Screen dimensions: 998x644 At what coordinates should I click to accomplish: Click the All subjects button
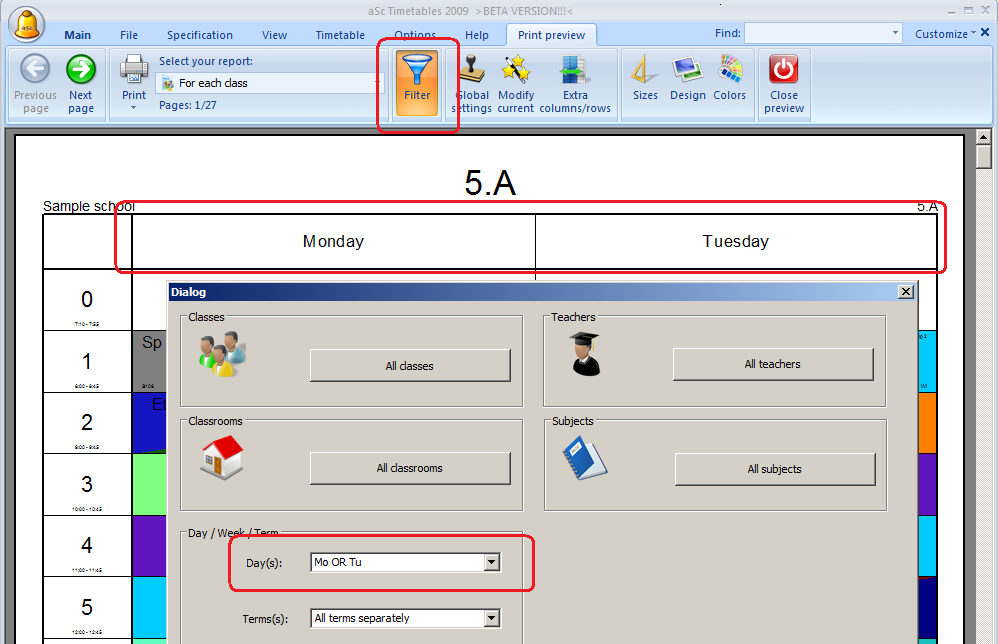coord(774,469)
